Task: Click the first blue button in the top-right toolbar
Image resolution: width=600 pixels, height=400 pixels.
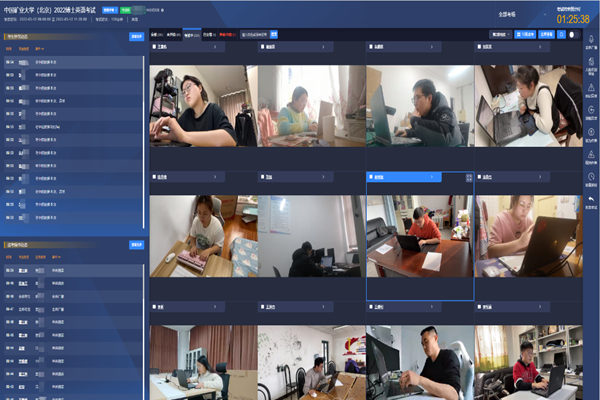Action: tap(523, 33)
